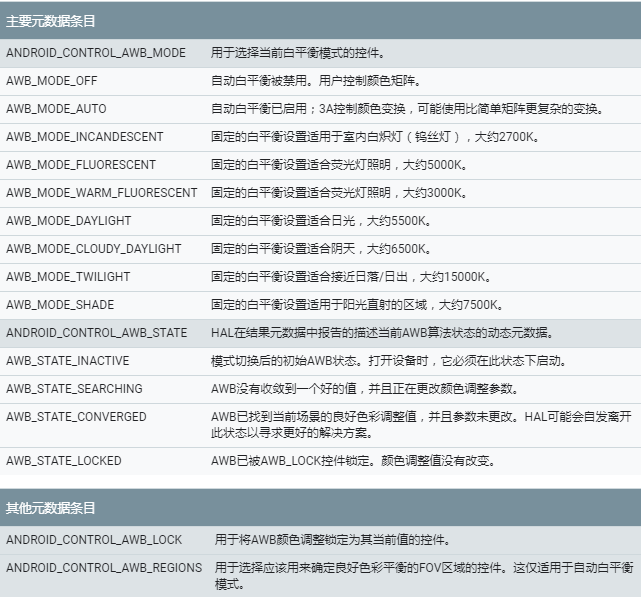The width and height of the screenshot is (641, 597).
Task: Select the AWB_MODE_DAYLIGHT cell
Action: pyautogui.click(x=68, y=221)
